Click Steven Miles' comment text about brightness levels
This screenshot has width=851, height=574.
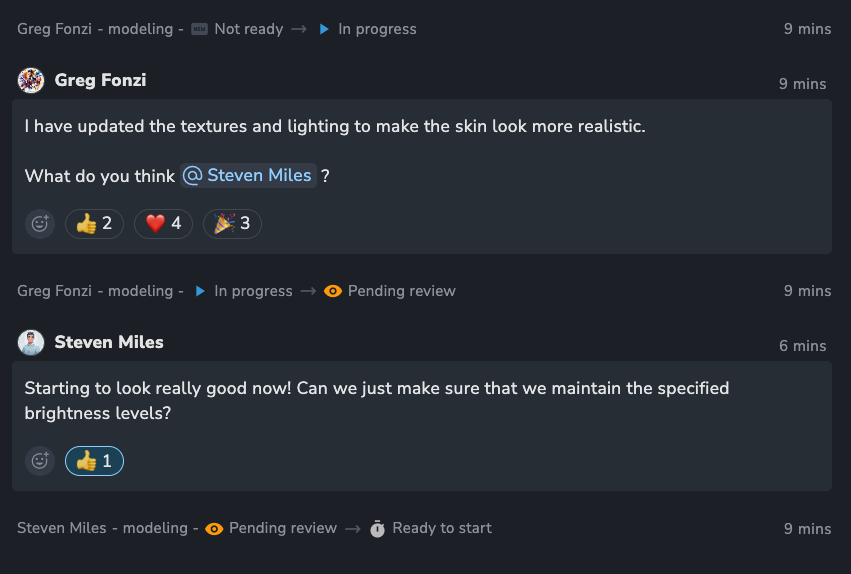[377, 400]
